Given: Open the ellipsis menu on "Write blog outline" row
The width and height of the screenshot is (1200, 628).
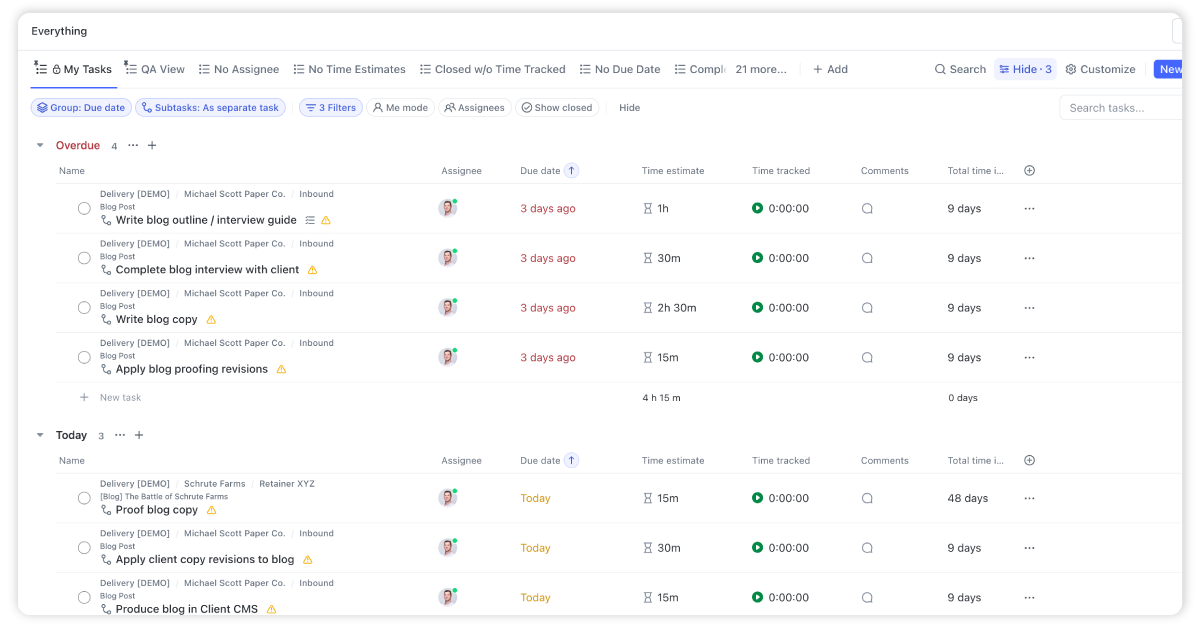Looking at the screenshot, I should click(x=1029, y=208).
